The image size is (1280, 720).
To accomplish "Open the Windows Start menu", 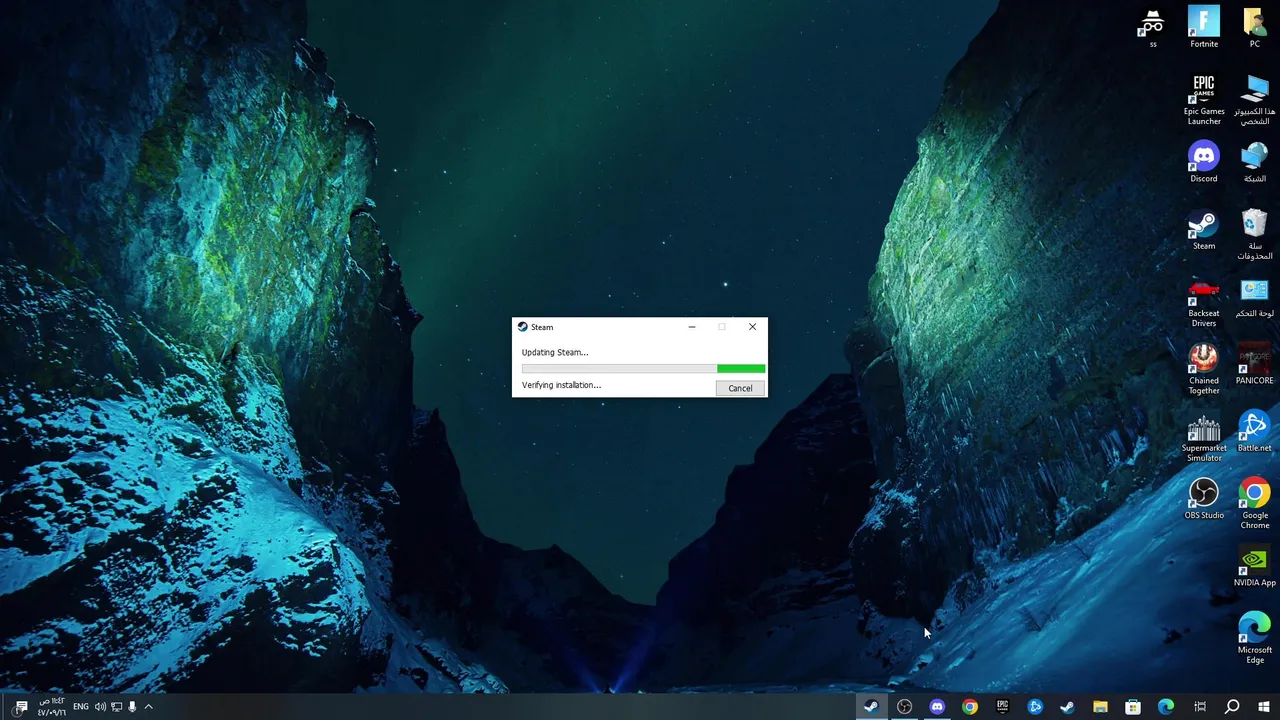I will coord(1264,707).
